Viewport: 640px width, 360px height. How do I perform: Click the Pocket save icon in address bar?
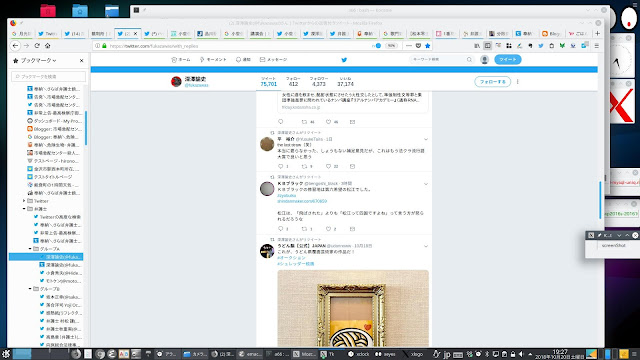click(418, 46)
